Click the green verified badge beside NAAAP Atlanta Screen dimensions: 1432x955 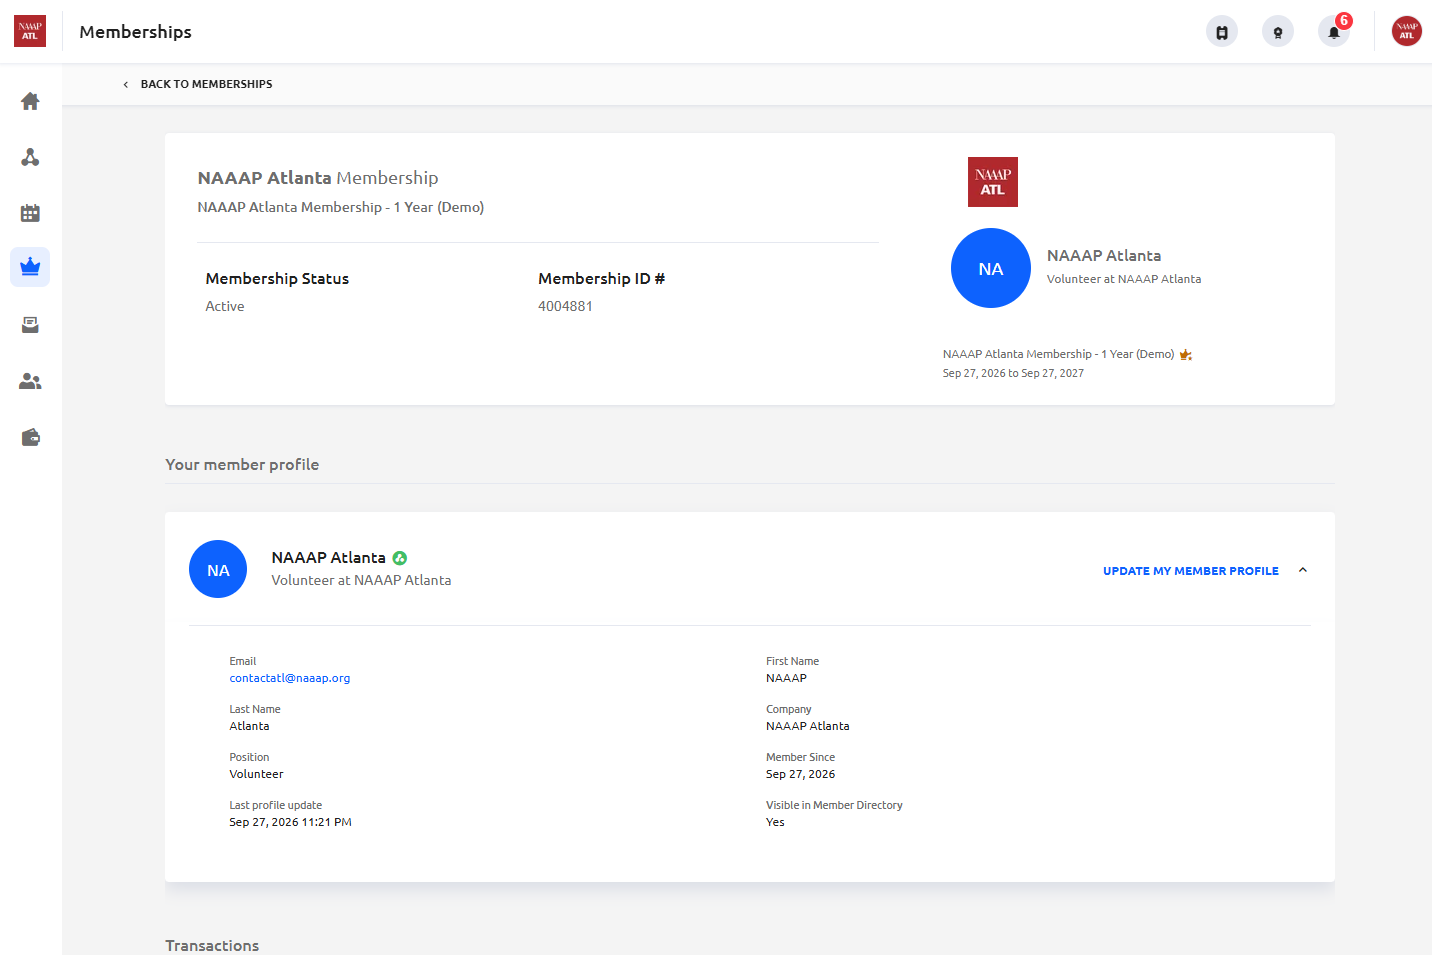(x=400, y=558)
